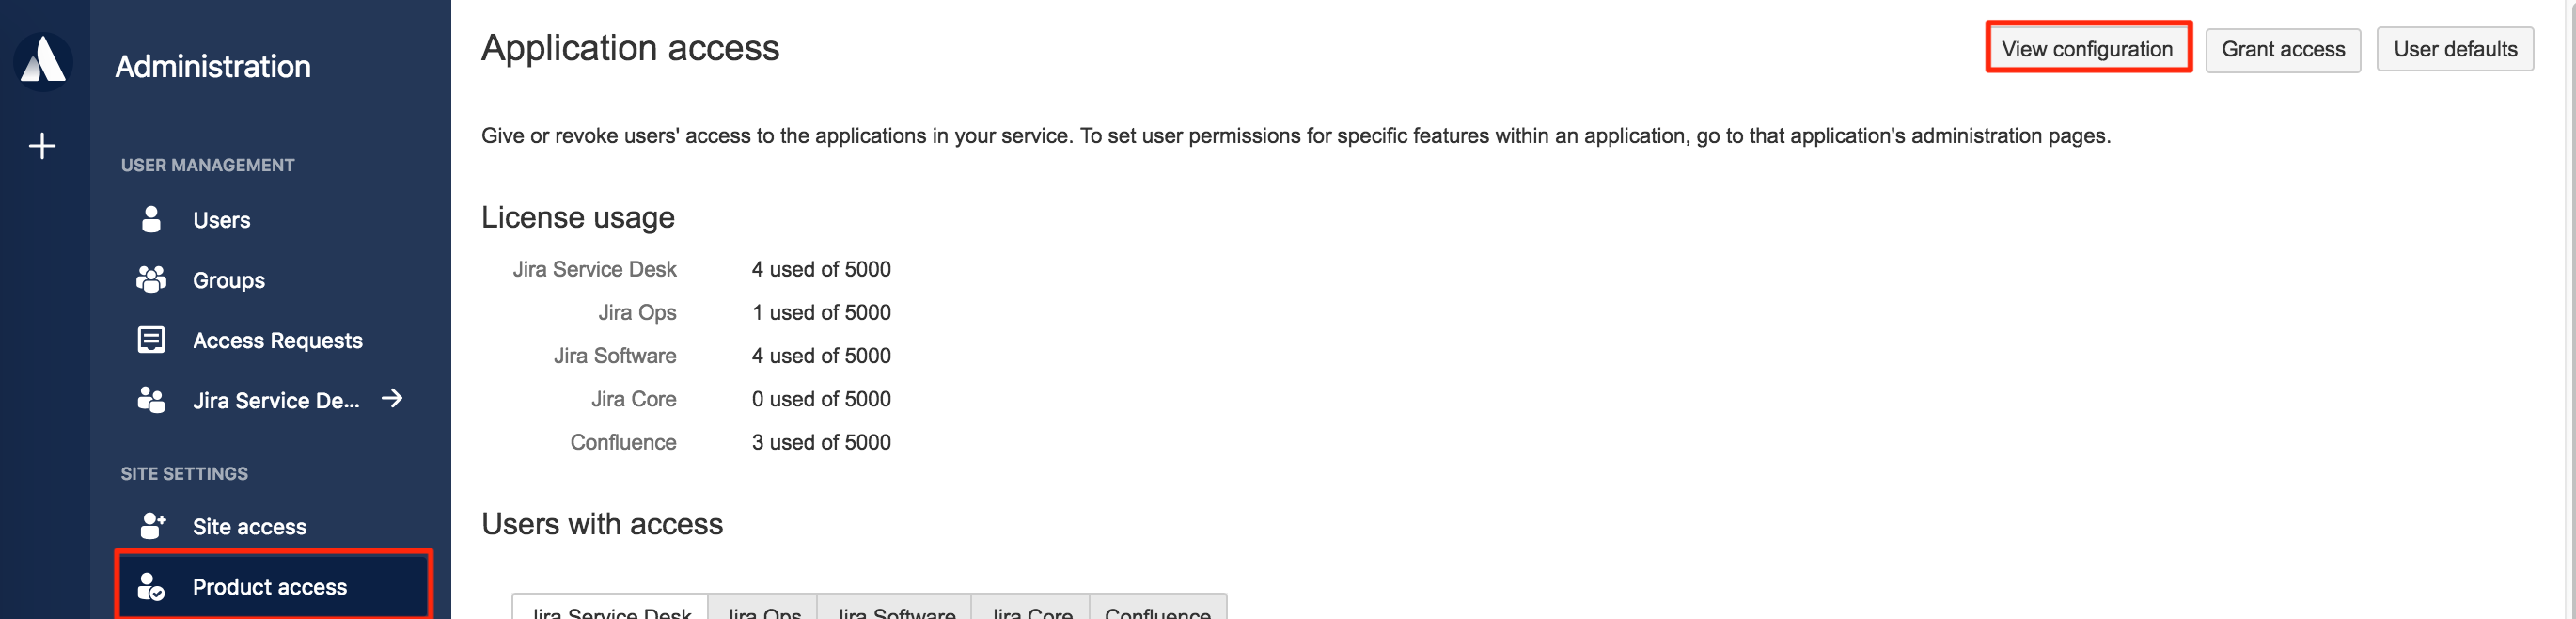
Task: Open User defaults
Action: (x=2455, y=48)
